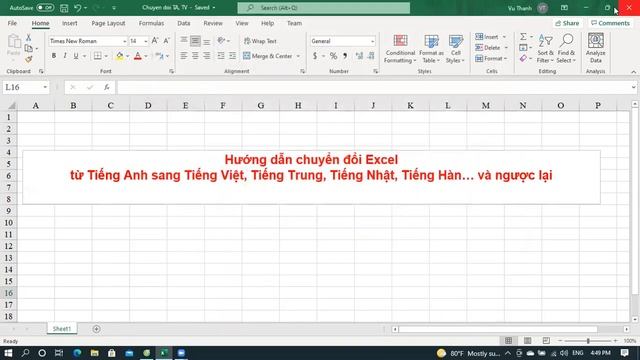
Task: Decrease the cell indent
Action: point(221,56)
